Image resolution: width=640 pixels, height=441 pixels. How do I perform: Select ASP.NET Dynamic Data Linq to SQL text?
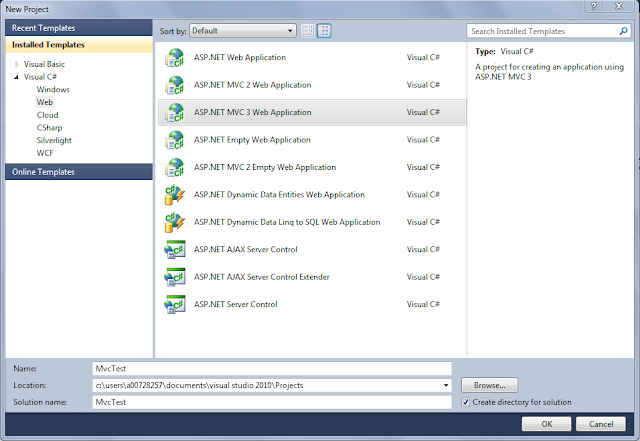click(x=287, y=222)
